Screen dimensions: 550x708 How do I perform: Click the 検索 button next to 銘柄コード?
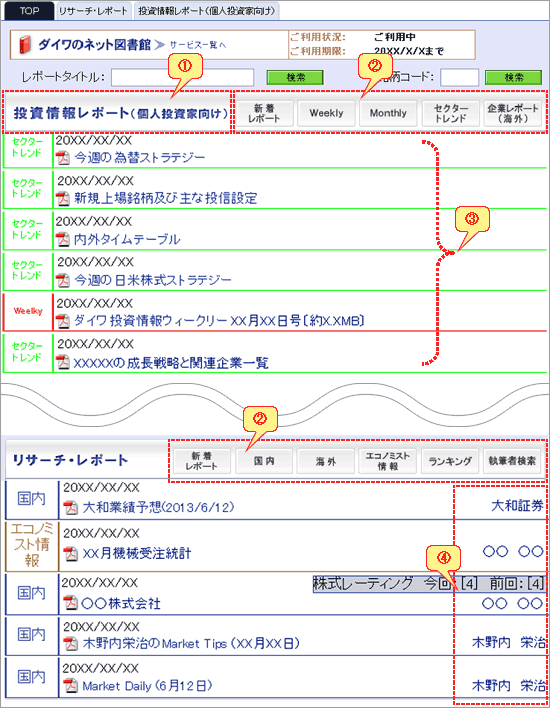coord(513,77)
